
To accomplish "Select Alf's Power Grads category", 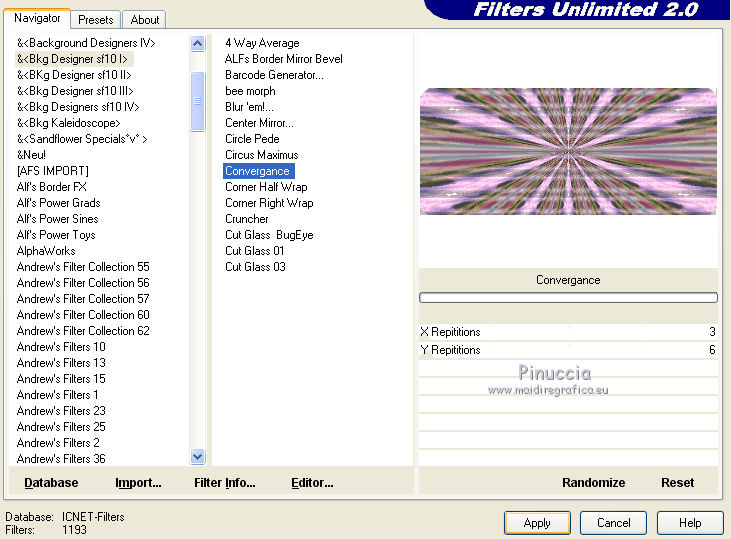I will pos(58,203).
